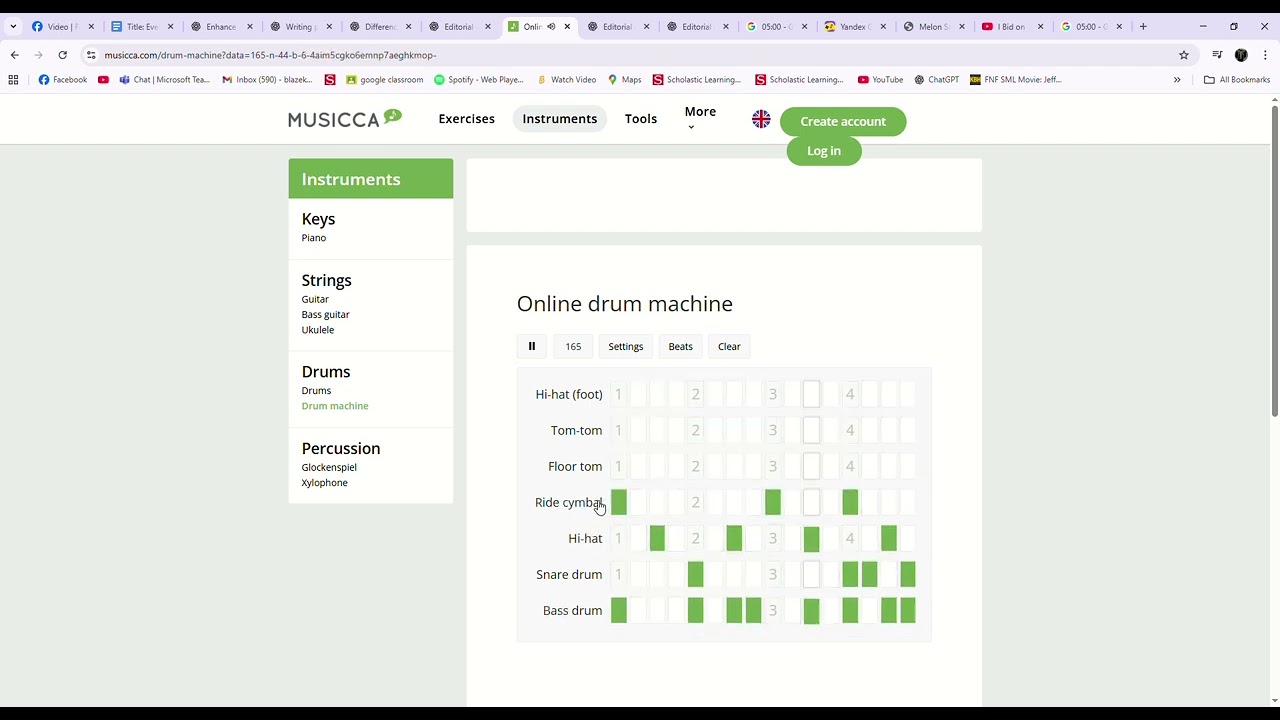Open the Chrome three-dot menu
Screen dimensions: 1280x720
coord(1265,55)
